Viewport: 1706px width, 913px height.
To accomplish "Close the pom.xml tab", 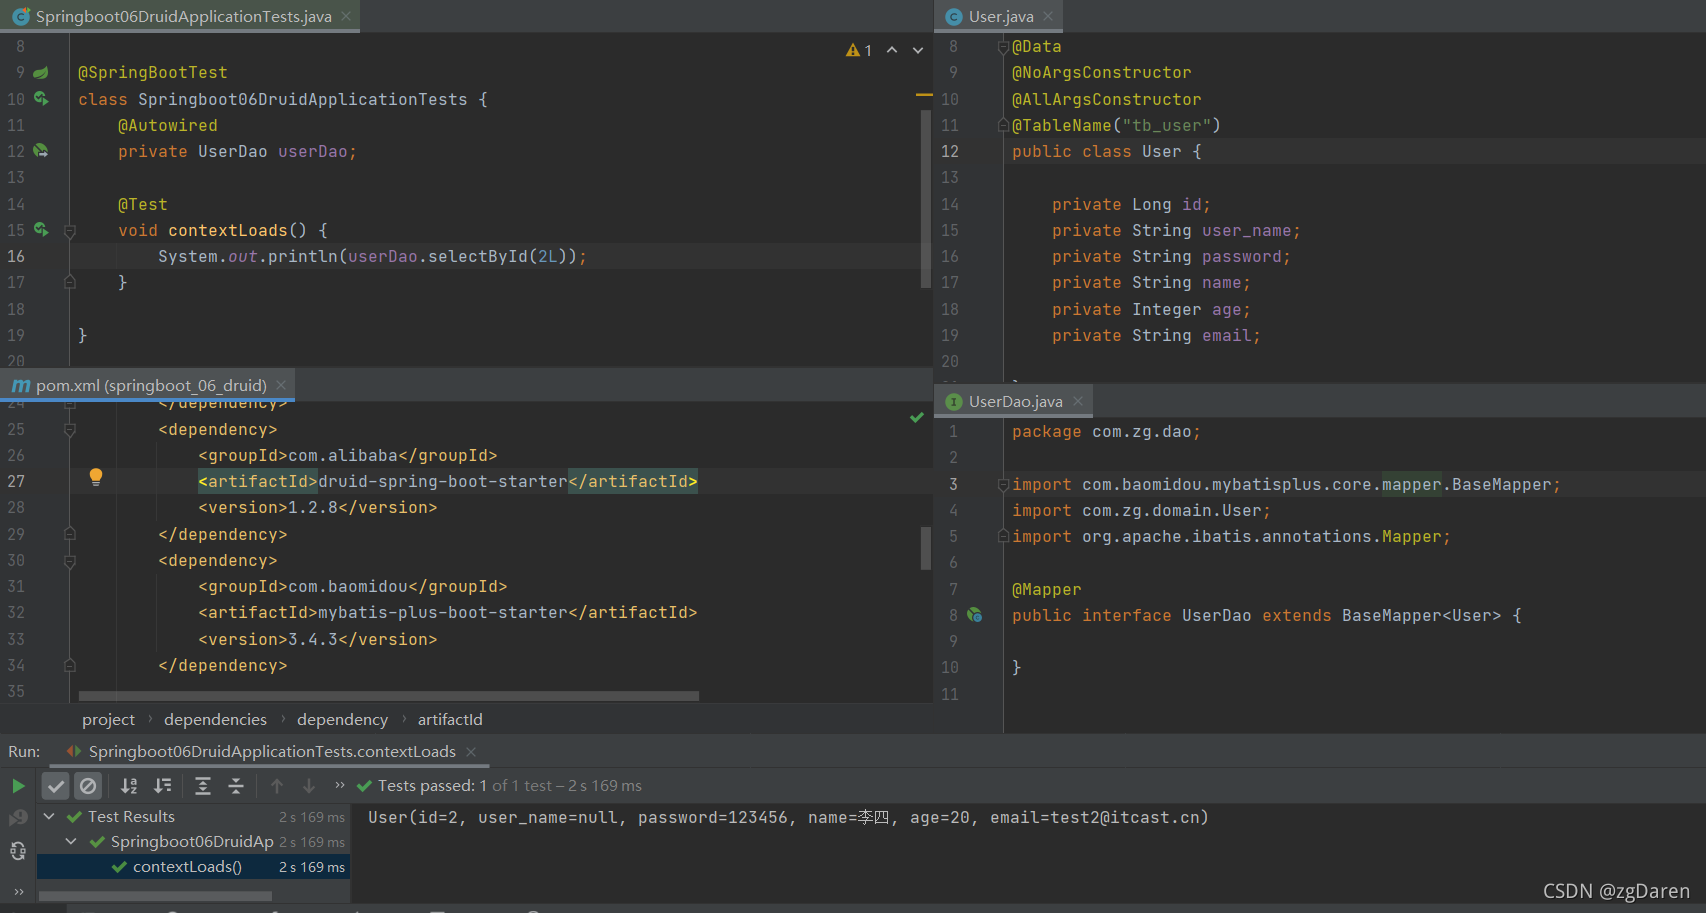I will point(281,385).
